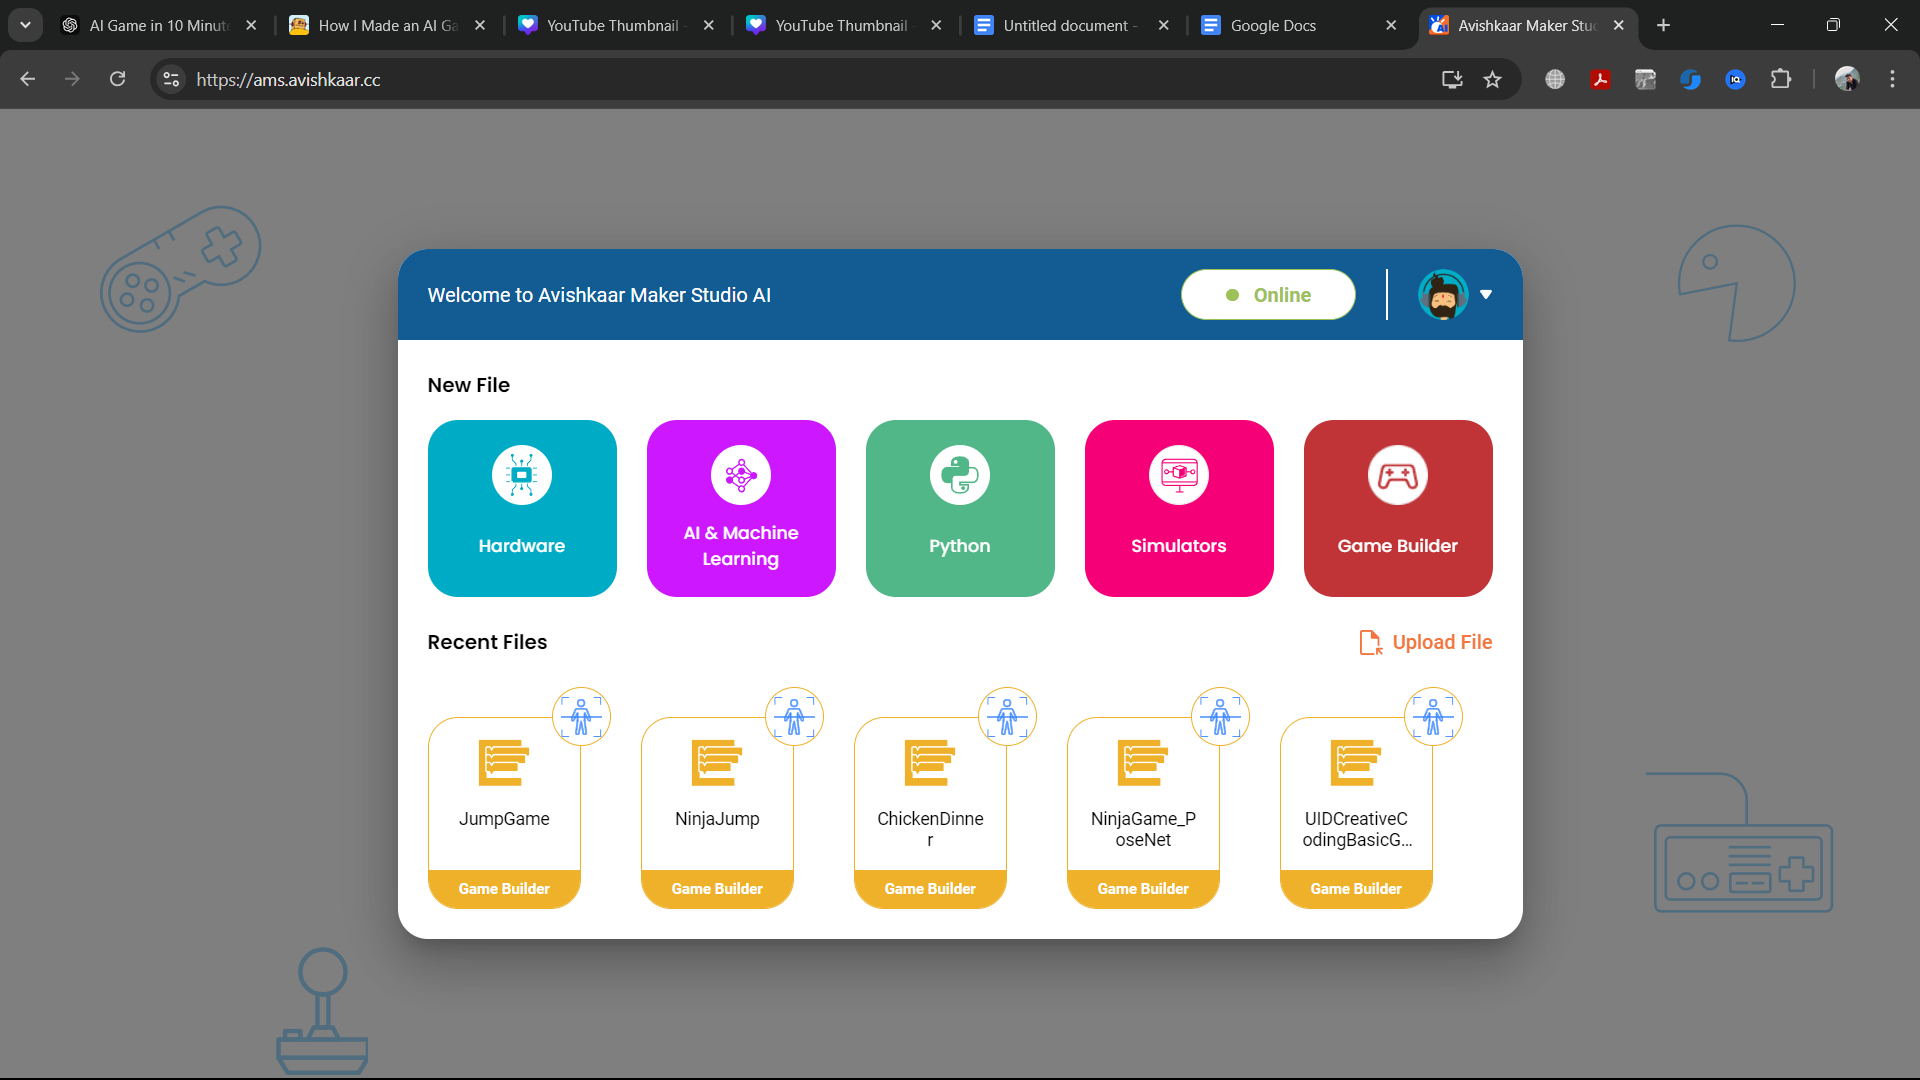The height and width of the screenshot is (1080, 1920).
Task: Expand the profile dropdown arrow
Action: click(x=1486, y=295)
